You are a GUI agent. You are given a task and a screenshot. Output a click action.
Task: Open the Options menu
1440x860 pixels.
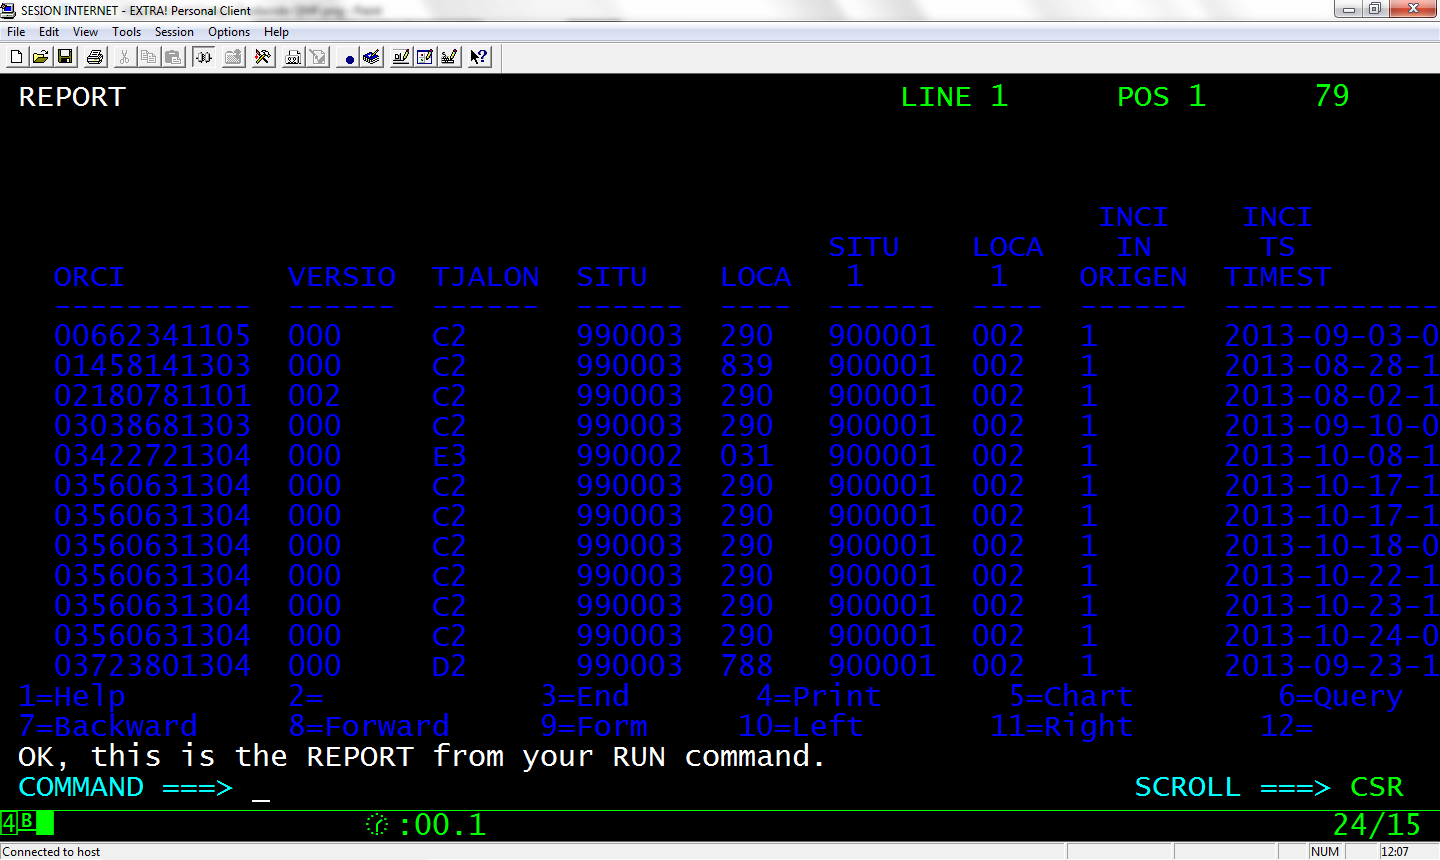(229, 31)
